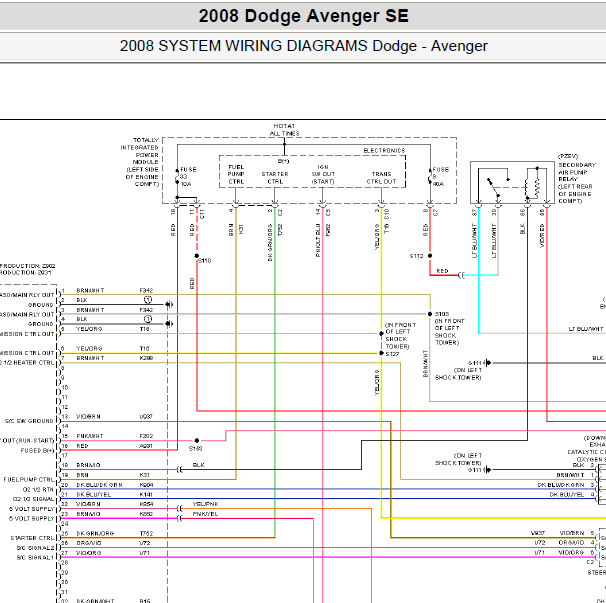Select the "FUSE 8 40A" label
This screenshot has height=603, width=606.
[x=441, y=177]
